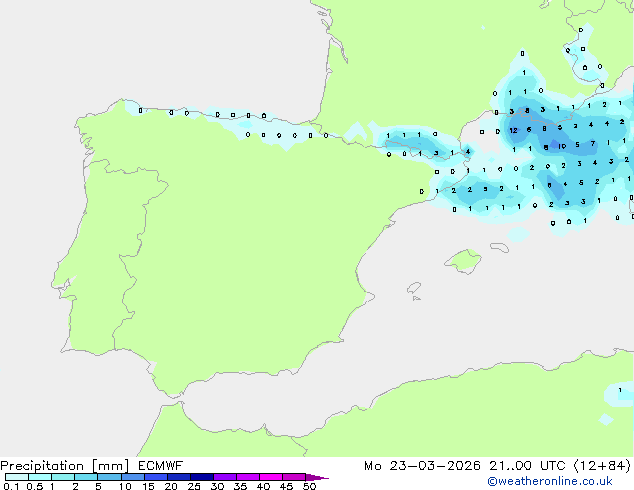634x490 pixels.
Task: Click the legend label '45'
Action: point(286,486)
